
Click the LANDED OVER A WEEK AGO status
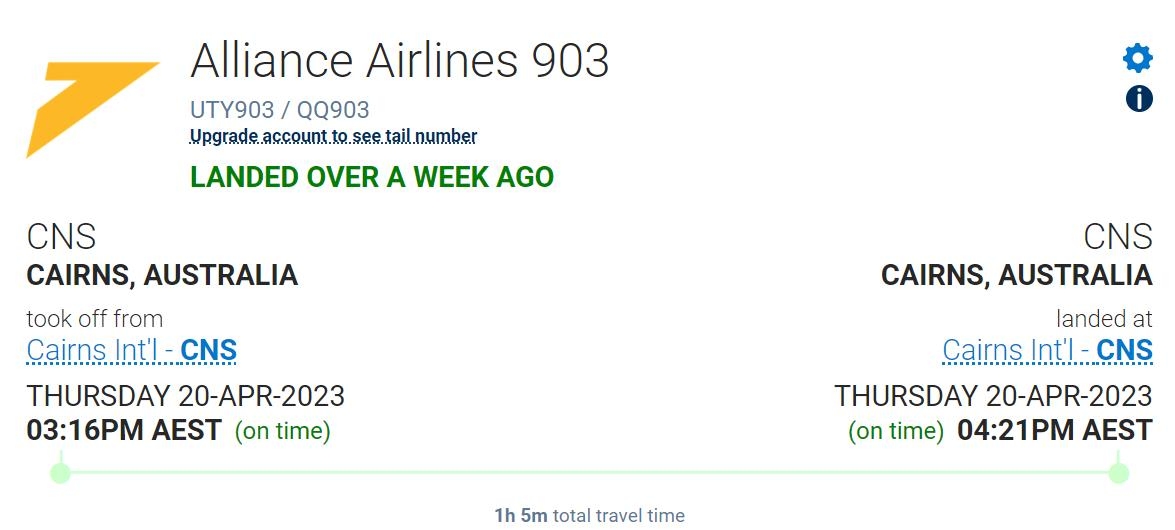click(x=372, y=177)
